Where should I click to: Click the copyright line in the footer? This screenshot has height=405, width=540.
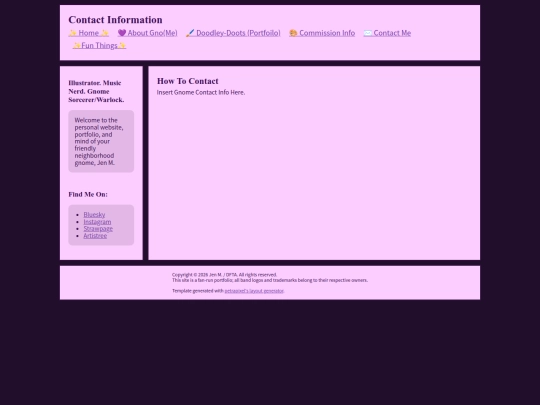pyautogui.click(x=225, y=275)
